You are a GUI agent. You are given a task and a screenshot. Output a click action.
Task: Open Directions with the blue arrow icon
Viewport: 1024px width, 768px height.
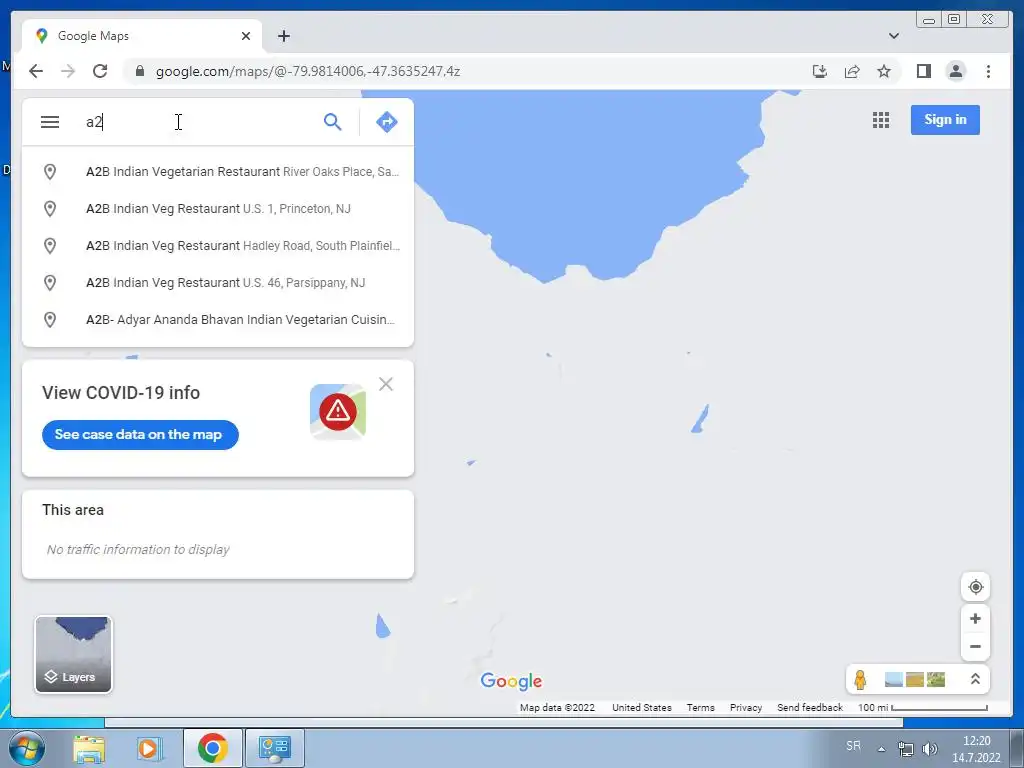click(x=387, y=121)
